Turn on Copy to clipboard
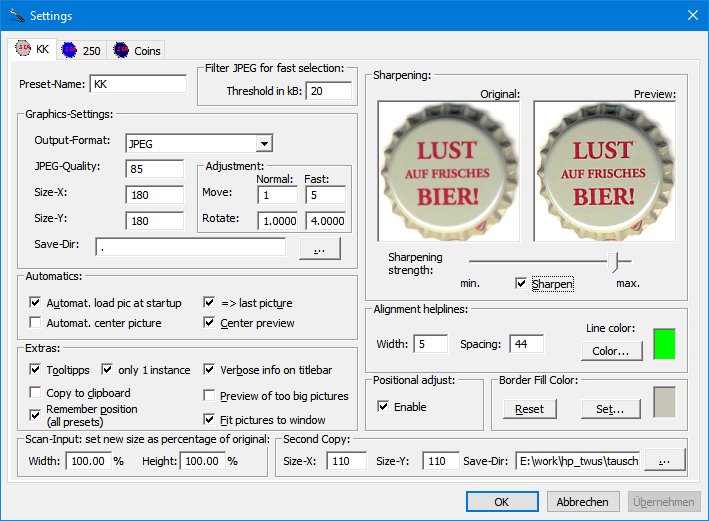This screenshot has height=521, width=709. point(37,393)
